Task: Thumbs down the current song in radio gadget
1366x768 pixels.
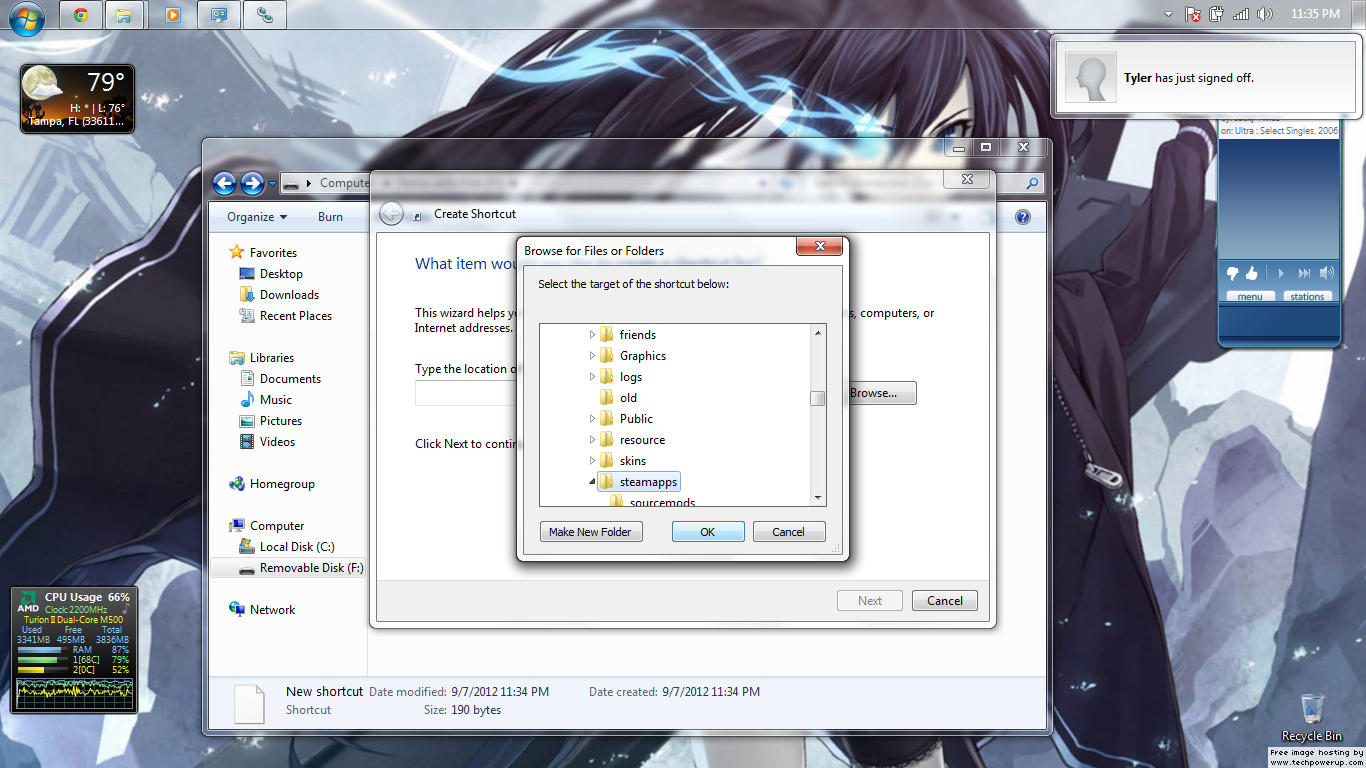Action: coord(1233,273)
